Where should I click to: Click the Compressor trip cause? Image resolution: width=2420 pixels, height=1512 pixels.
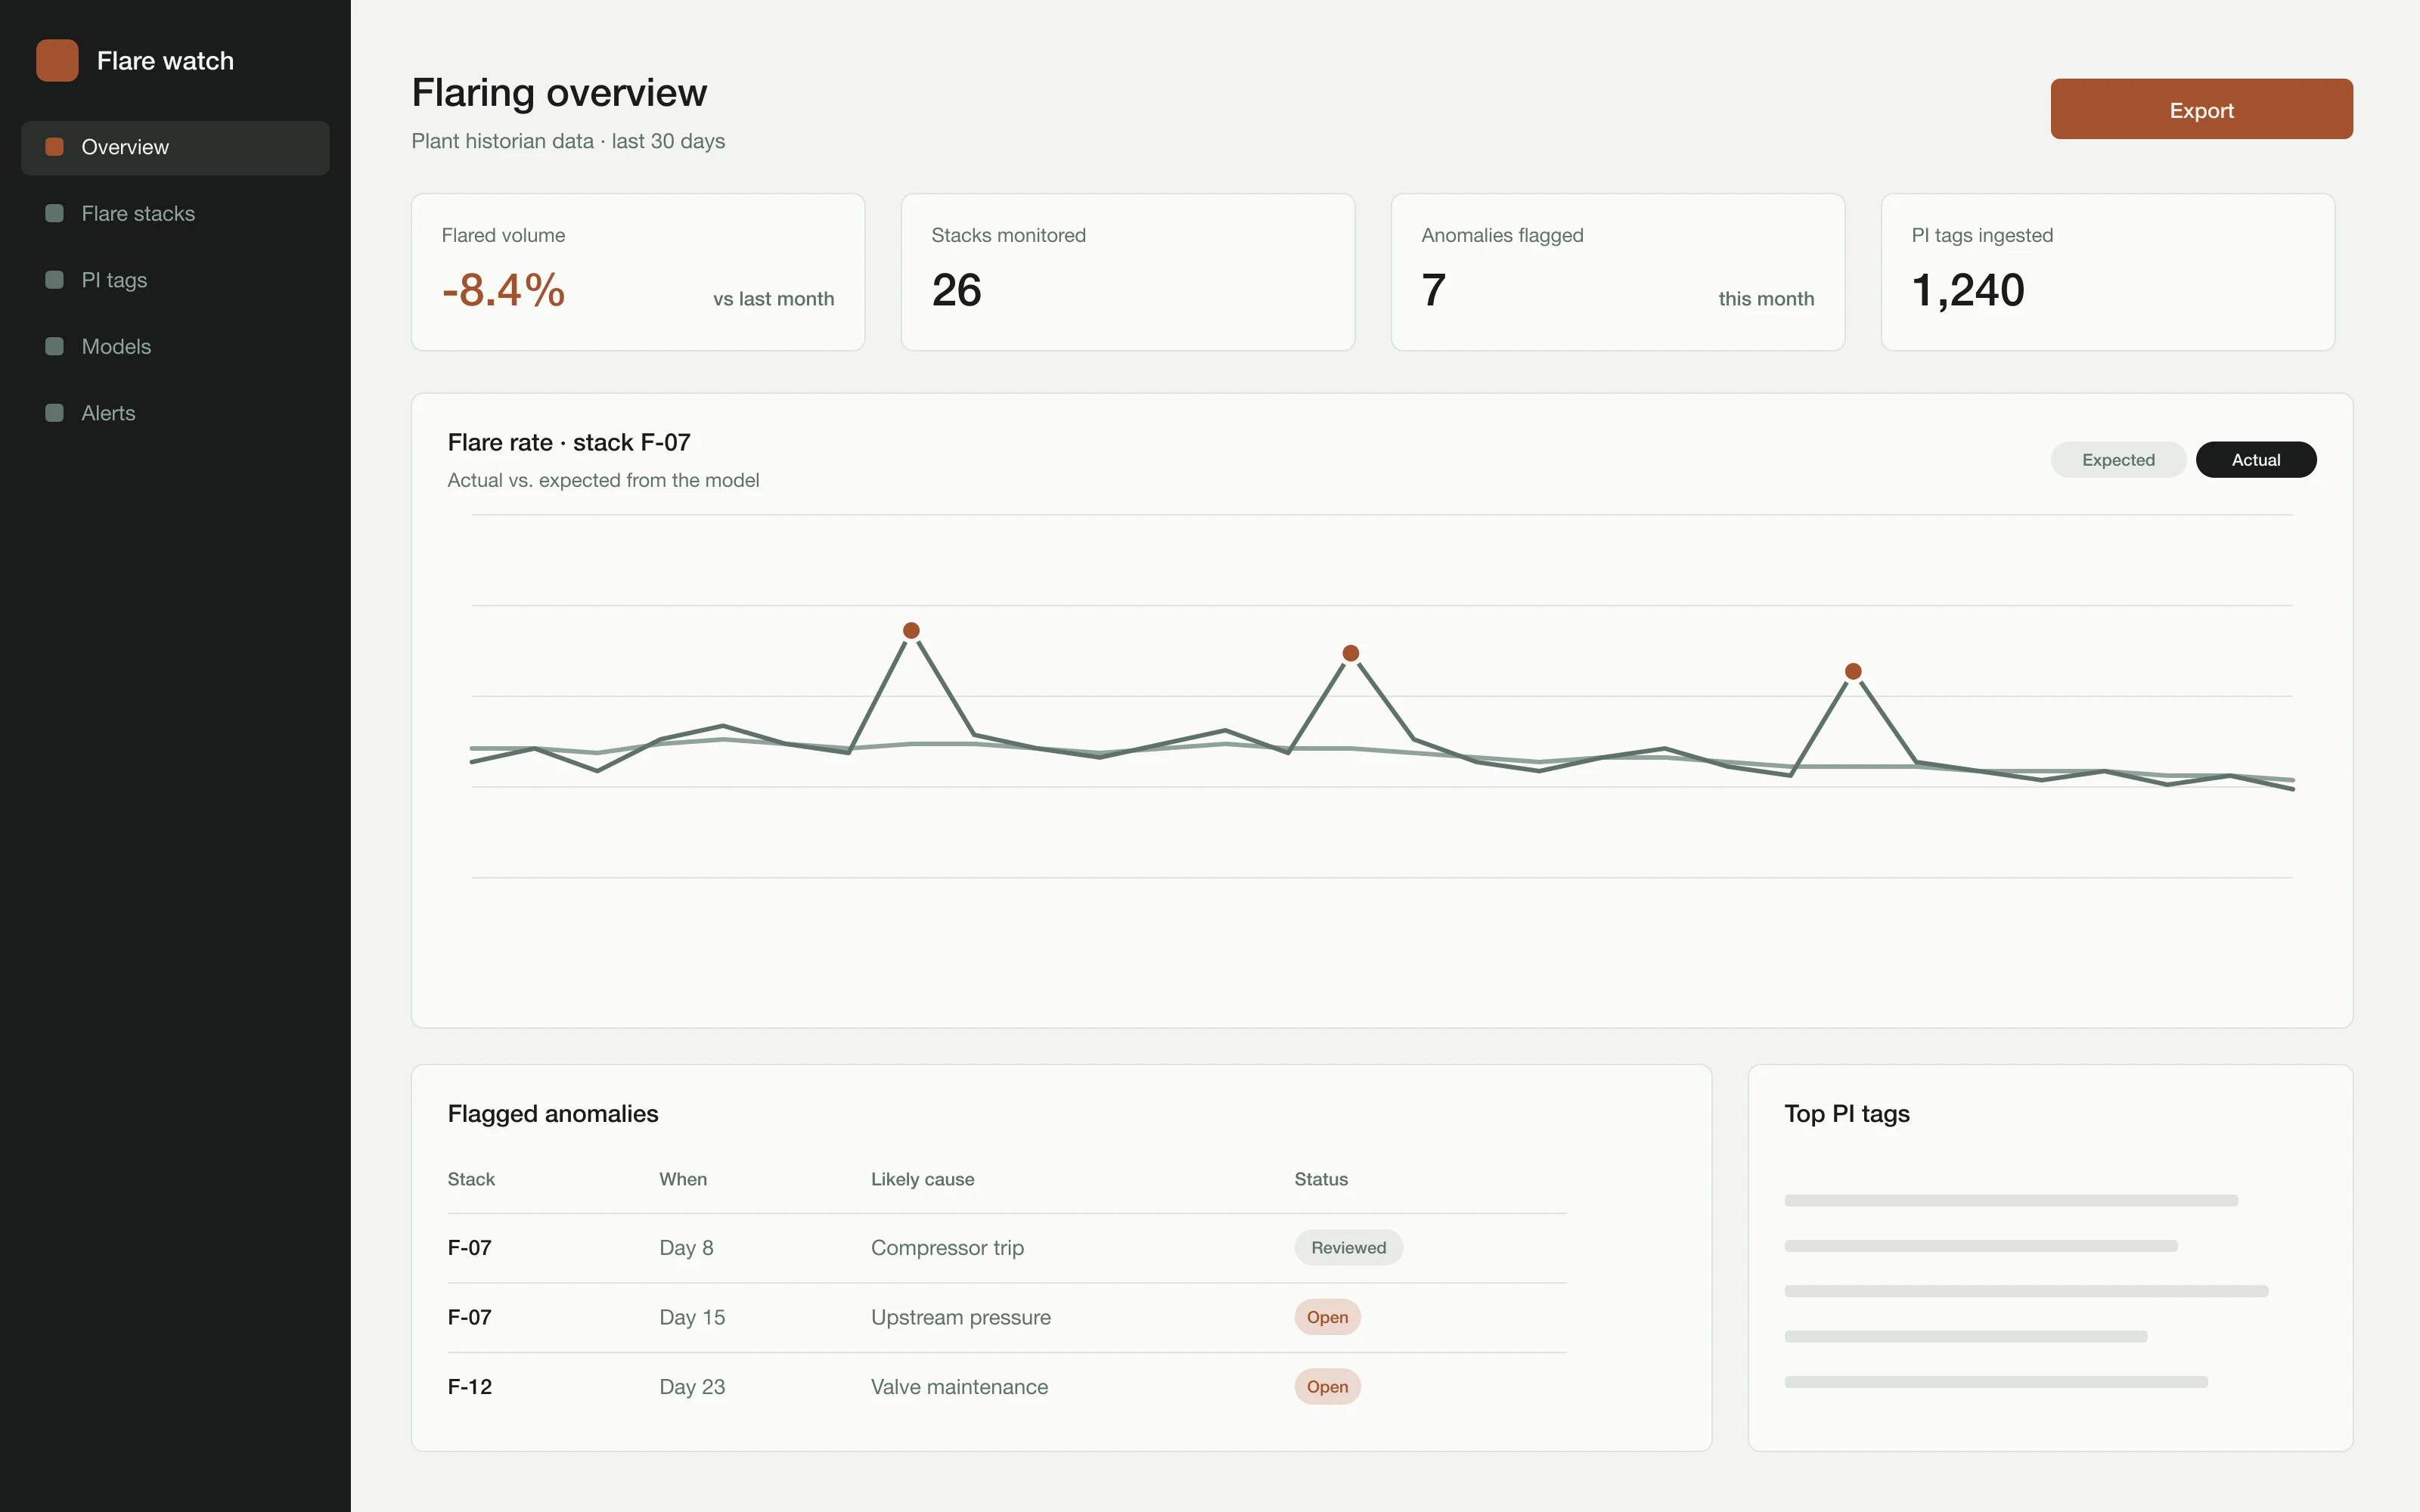pyautogui.click(x=947, y=1248)
